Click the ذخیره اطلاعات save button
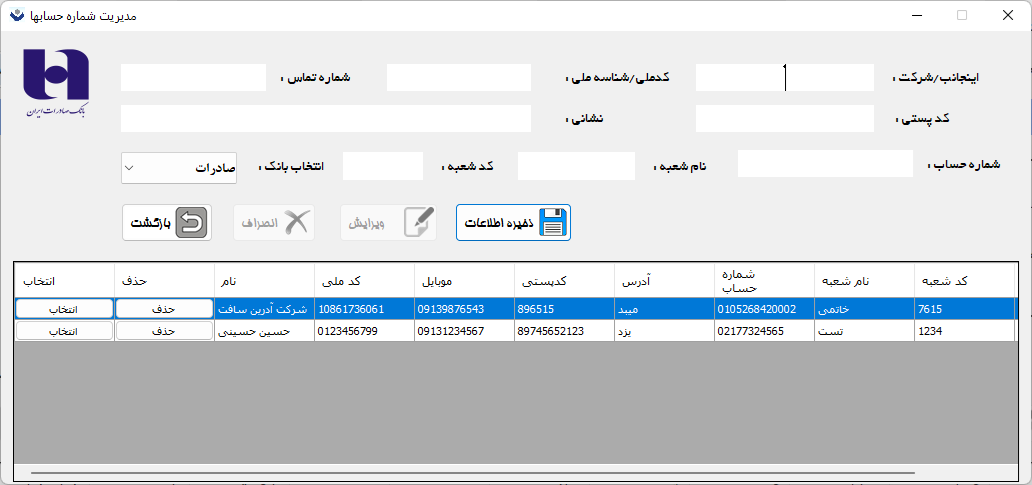1032x485 pixels. click(x=513, y=222)
